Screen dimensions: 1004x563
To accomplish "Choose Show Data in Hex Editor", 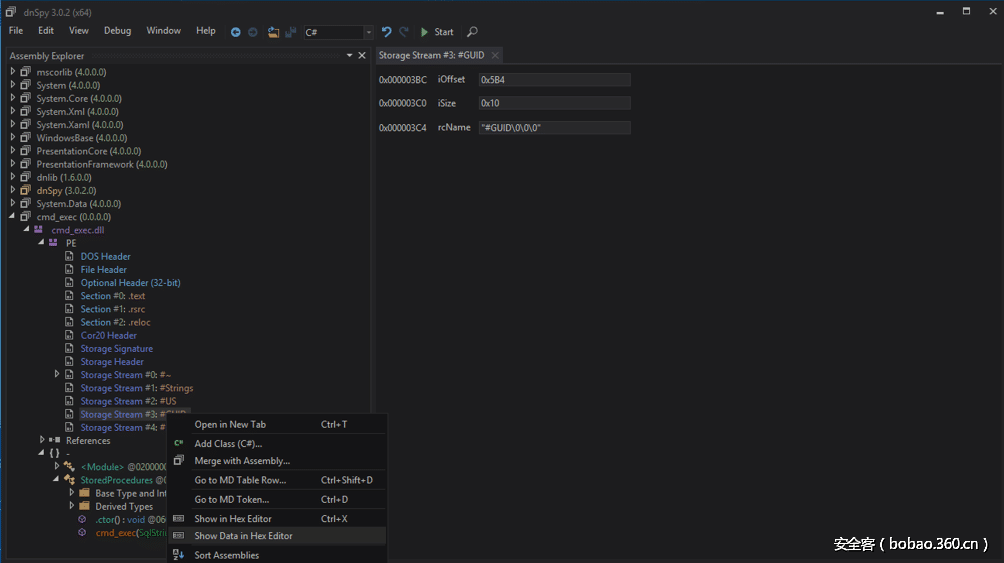I will [x=243, y=536].
